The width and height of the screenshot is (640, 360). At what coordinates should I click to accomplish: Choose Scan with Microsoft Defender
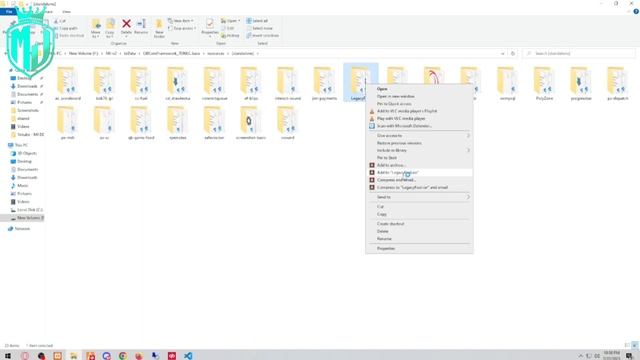pos(420,126)
